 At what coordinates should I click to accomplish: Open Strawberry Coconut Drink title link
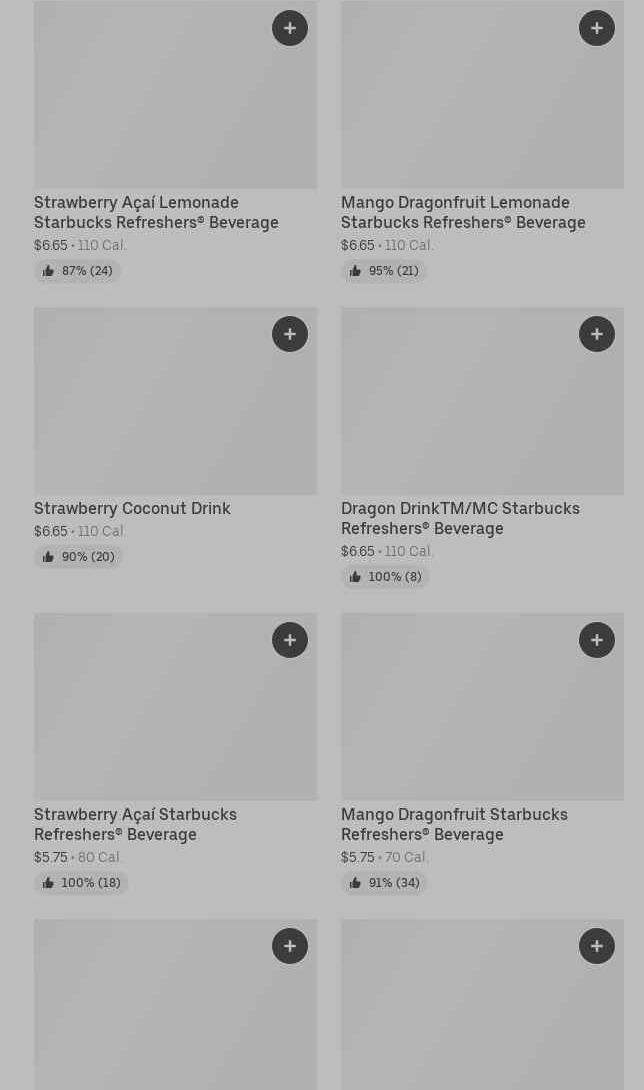(132, 508)
